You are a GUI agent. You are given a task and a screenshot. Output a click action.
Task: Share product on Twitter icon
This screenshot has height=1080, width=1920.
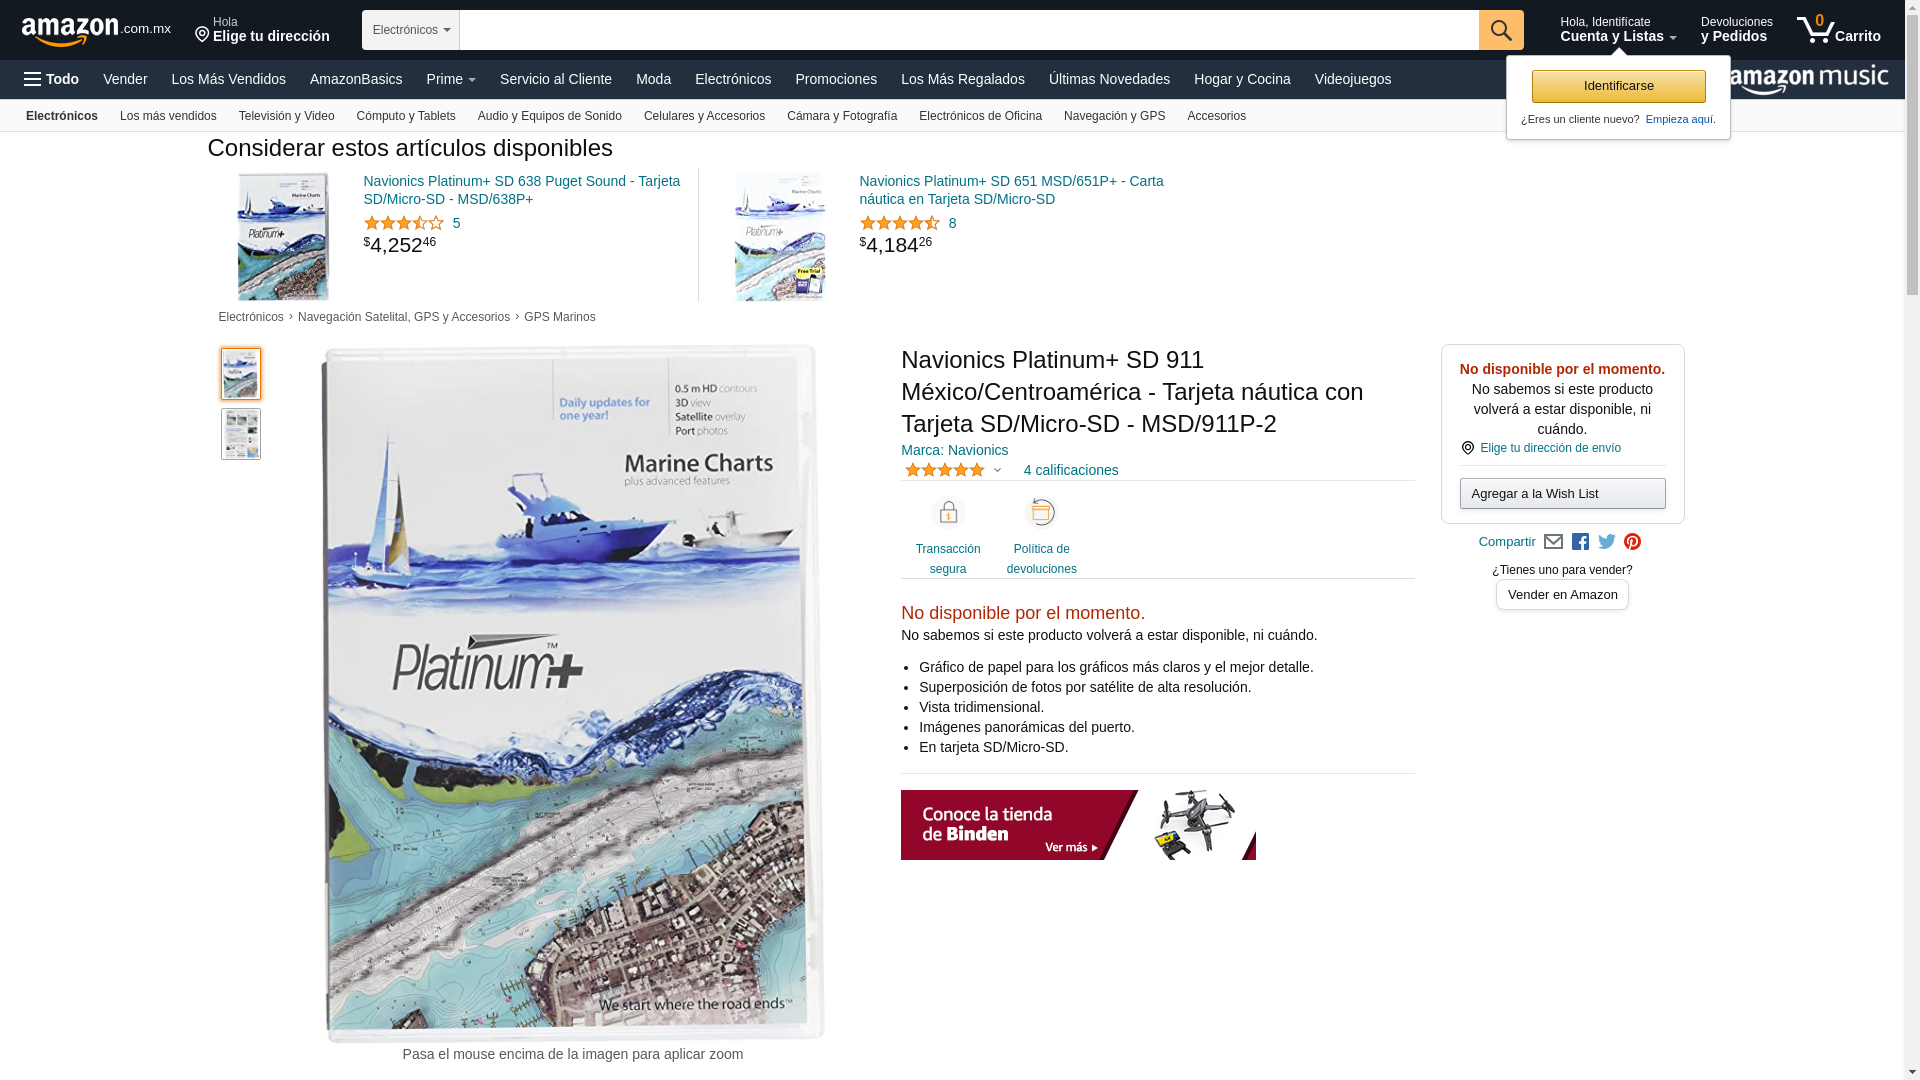pyautogui.click(x=1607, y=542)
